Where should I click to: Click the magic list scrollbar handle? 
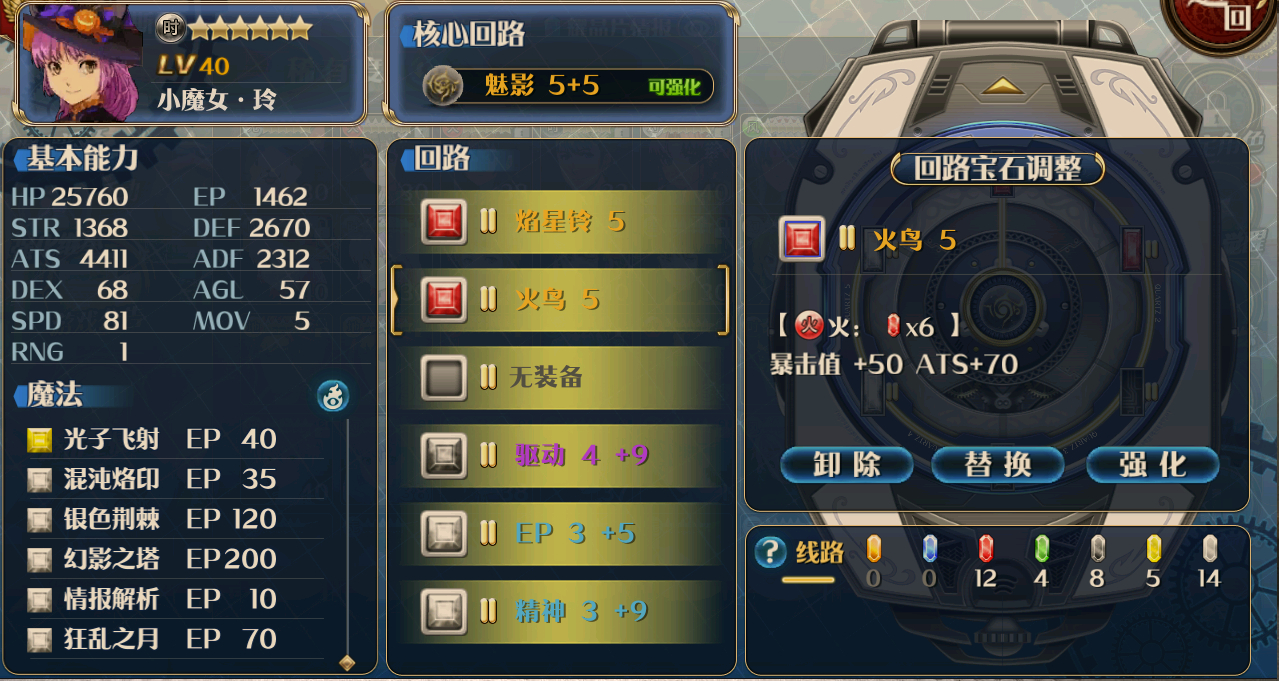coord(347,662)
